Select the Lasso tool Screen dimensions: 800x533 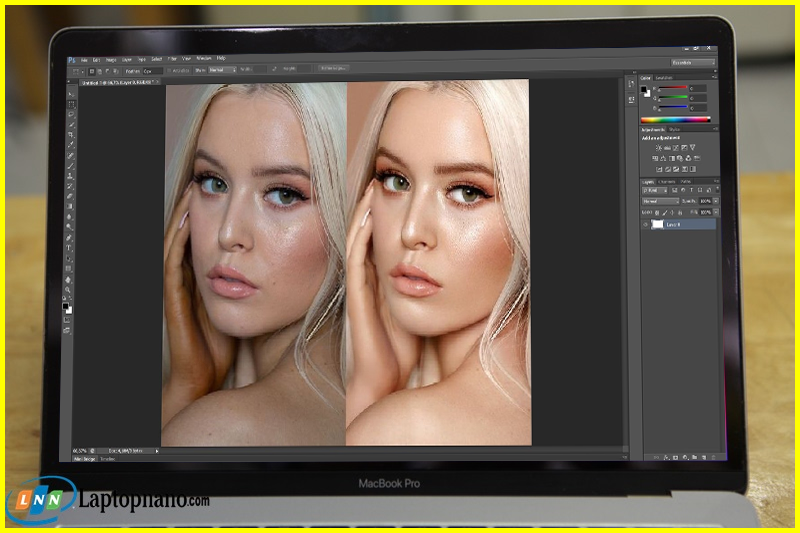tap(70, 114)
